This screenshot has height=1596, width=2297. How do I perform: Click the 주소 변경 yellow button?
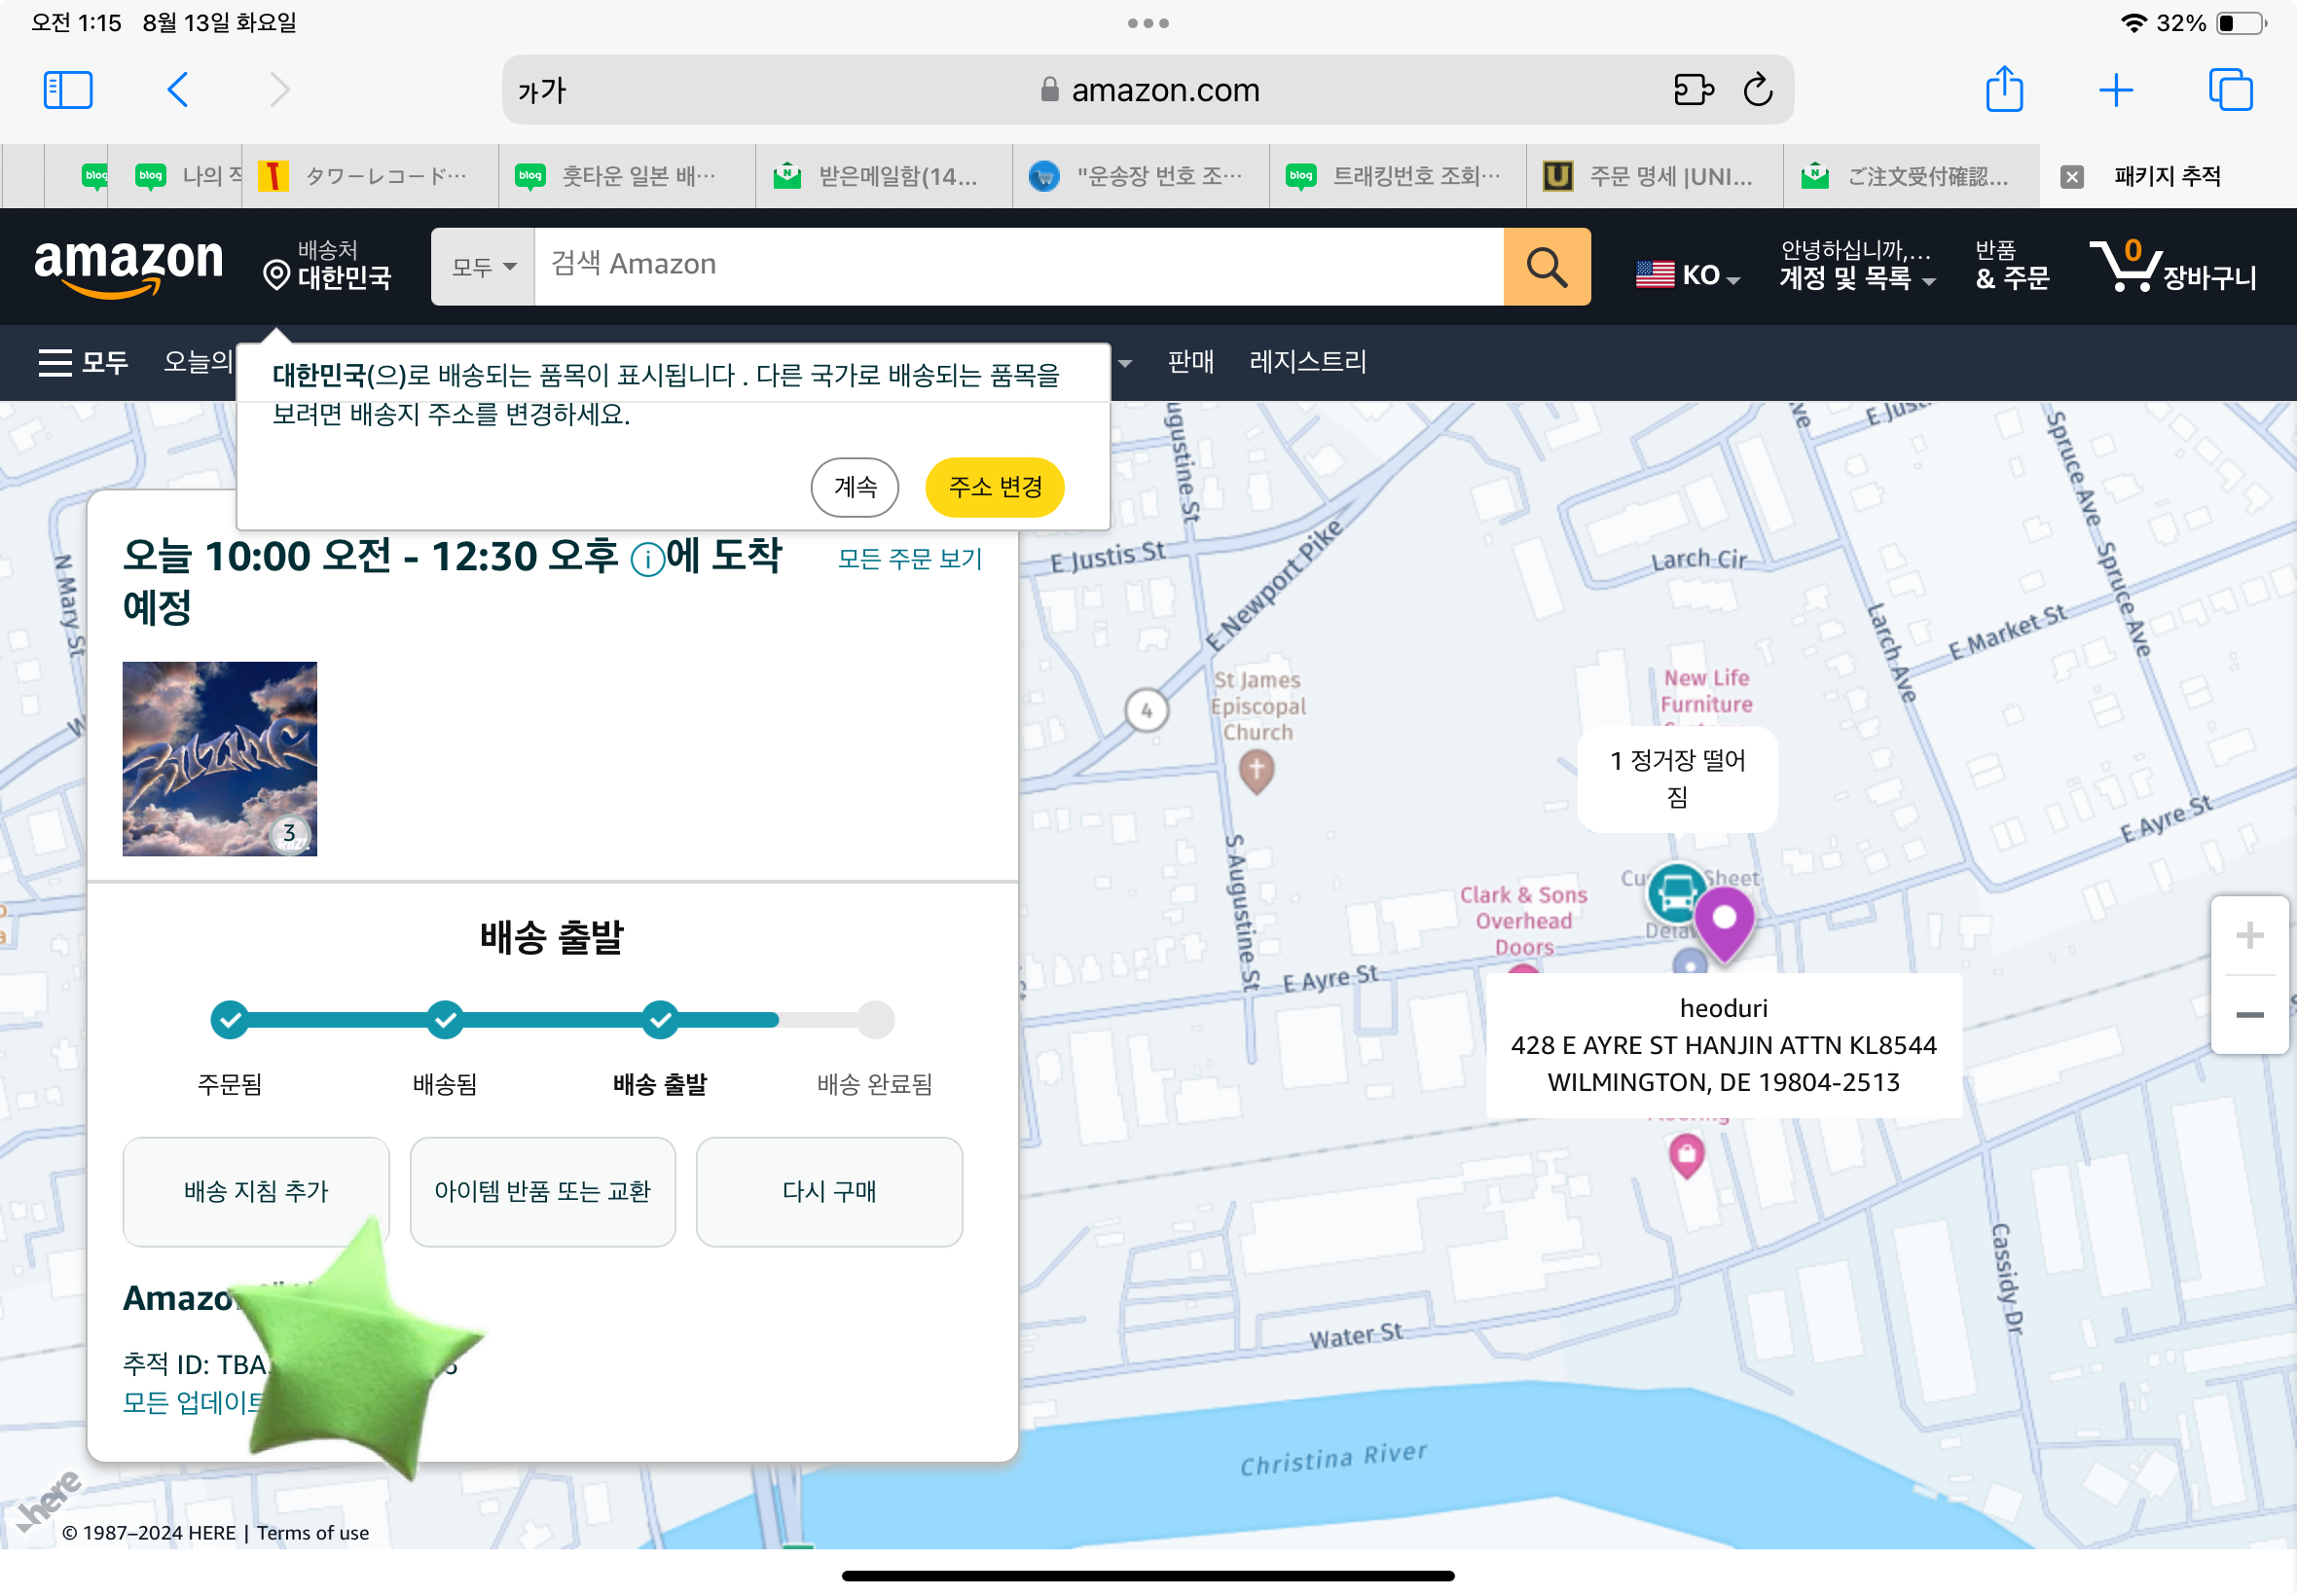point(997,485)
